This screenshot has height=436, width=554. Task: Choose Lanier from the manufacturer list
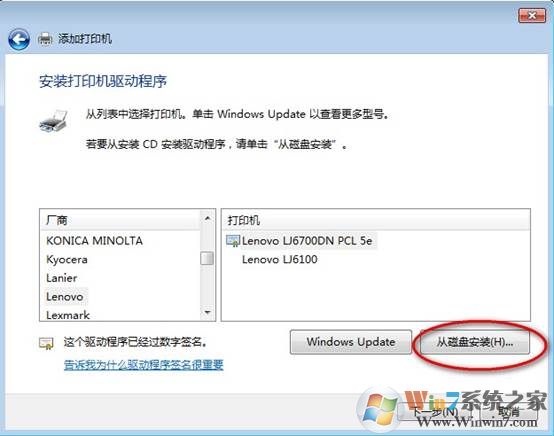tap(61, 278)
